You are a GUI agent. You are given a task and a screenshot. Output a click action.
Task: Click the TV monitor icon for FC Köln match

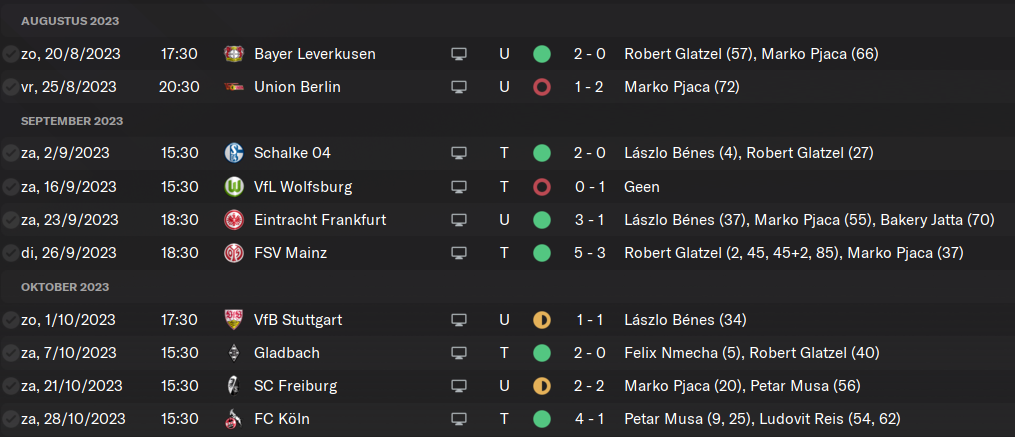click(x=459, y=420)
